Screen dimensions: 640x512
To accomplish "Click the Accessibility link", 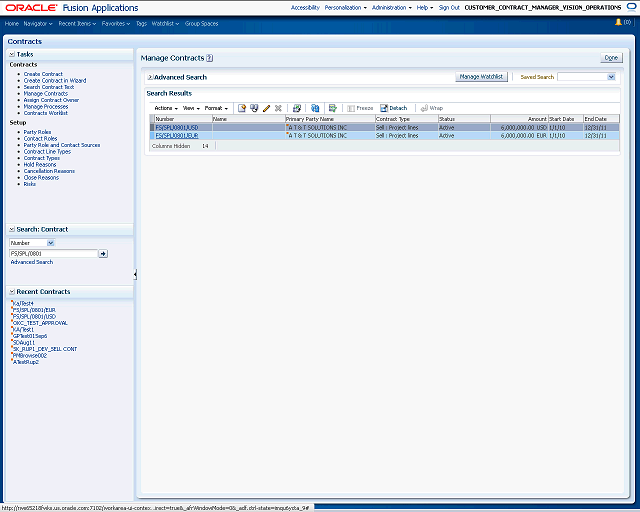I will tap(305, 7).
